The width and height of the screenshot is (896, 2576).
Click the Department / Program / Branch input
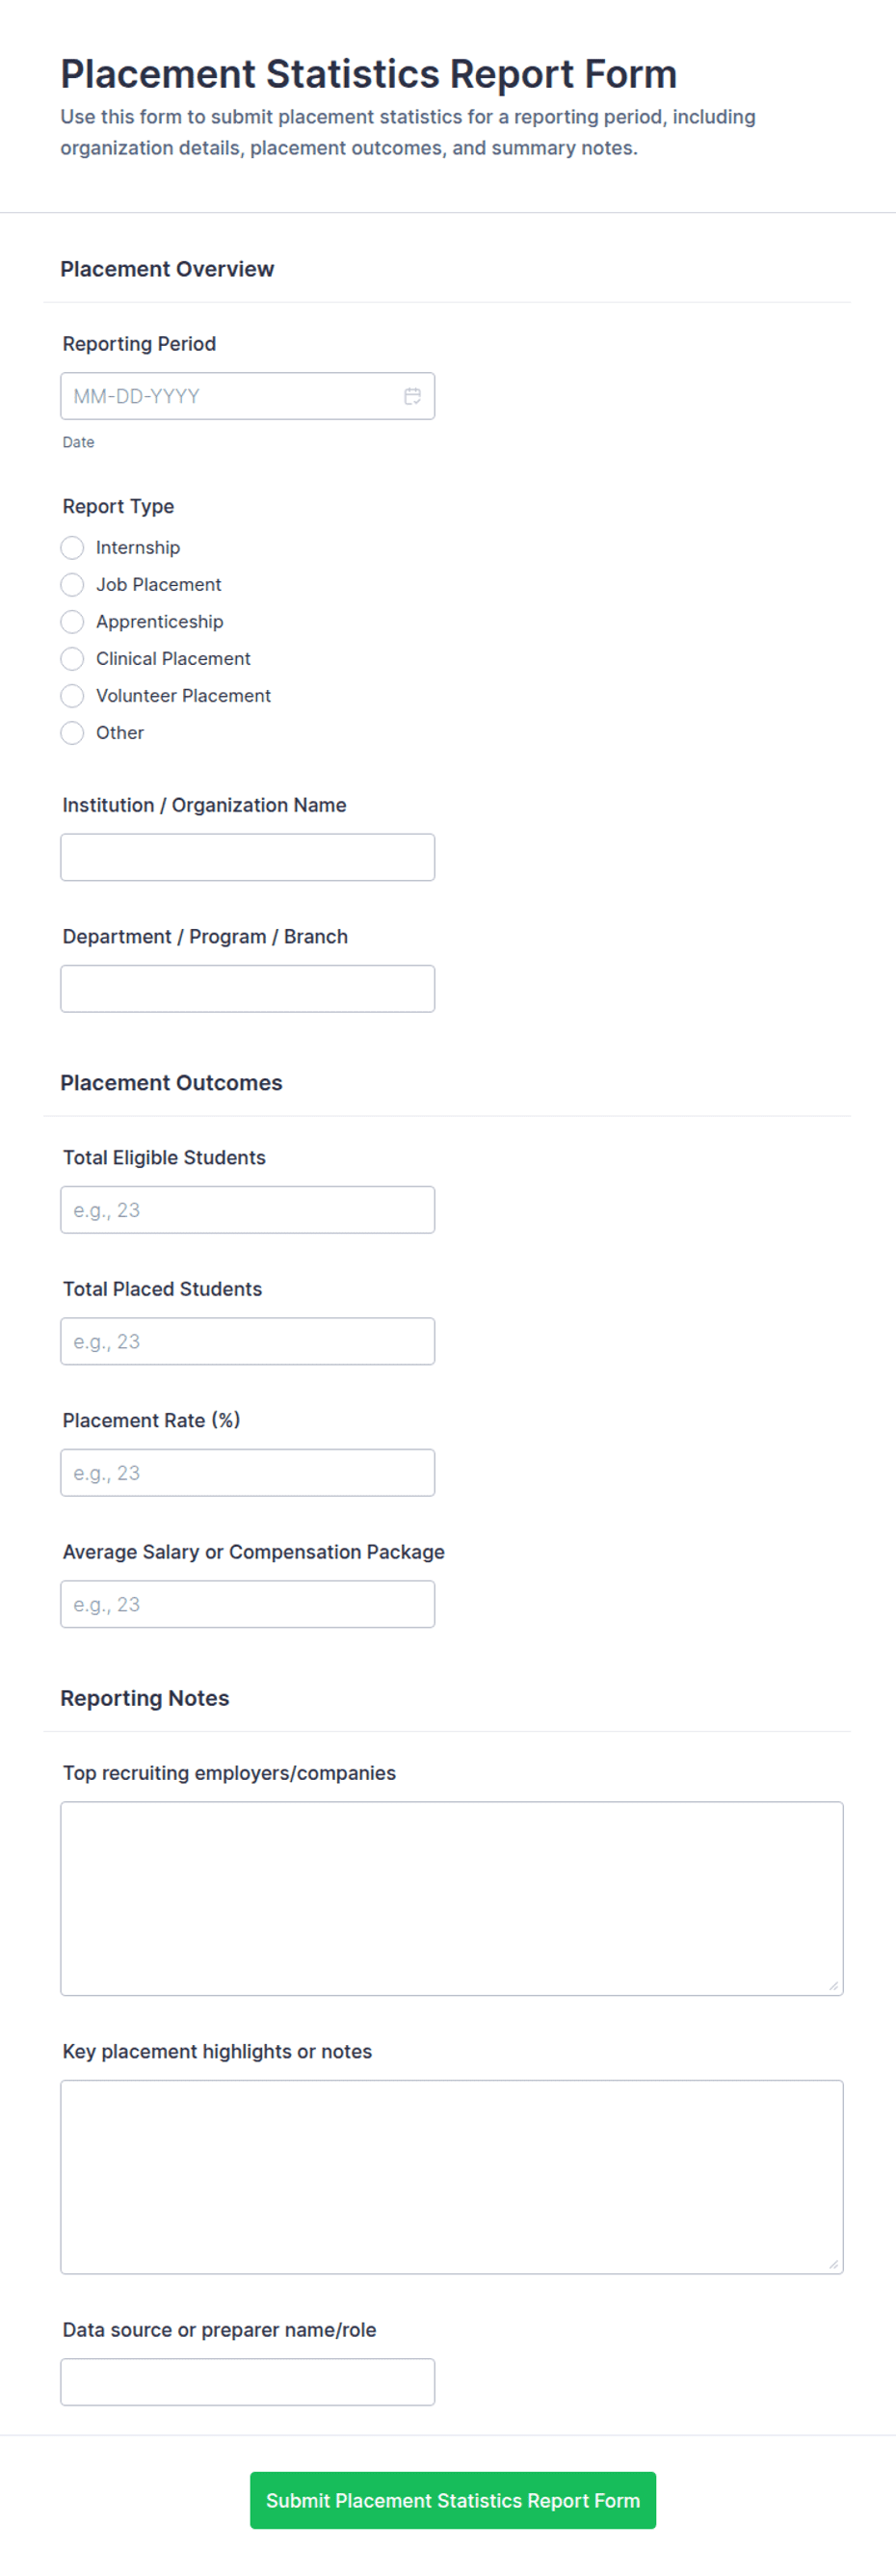[x=247, y=988]
